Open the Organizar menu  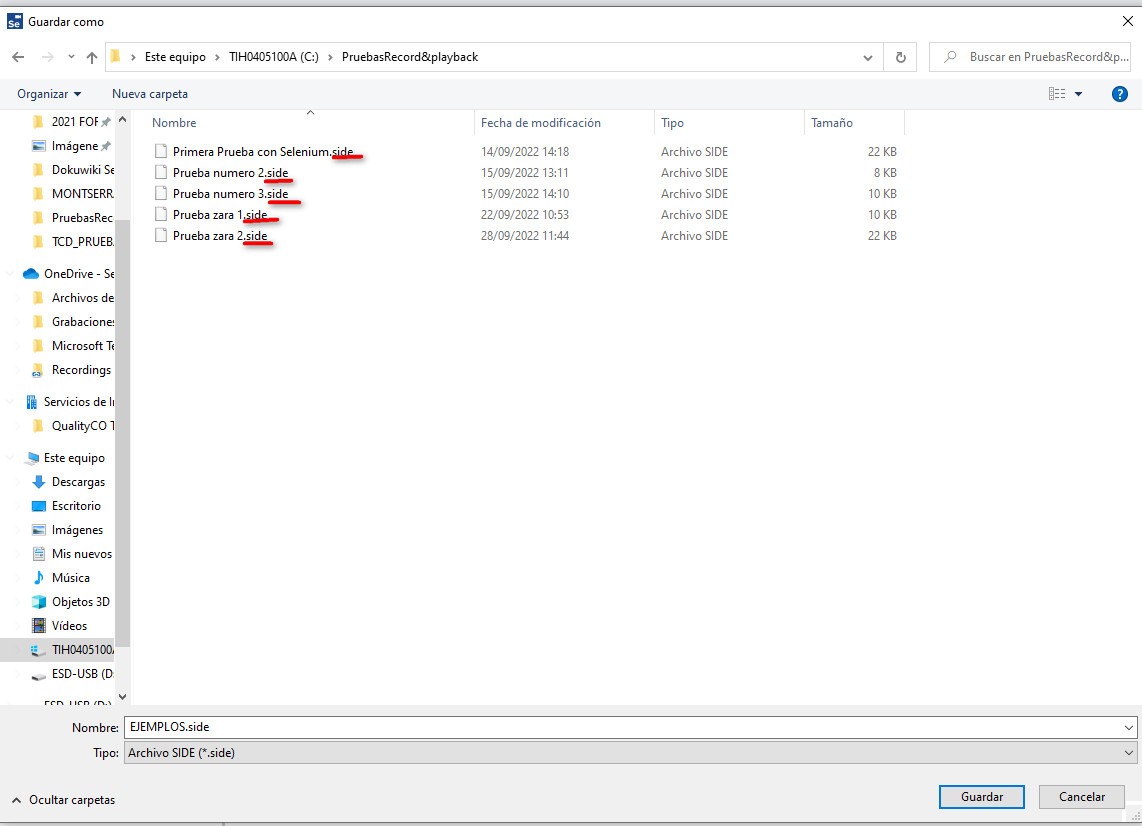49,94
